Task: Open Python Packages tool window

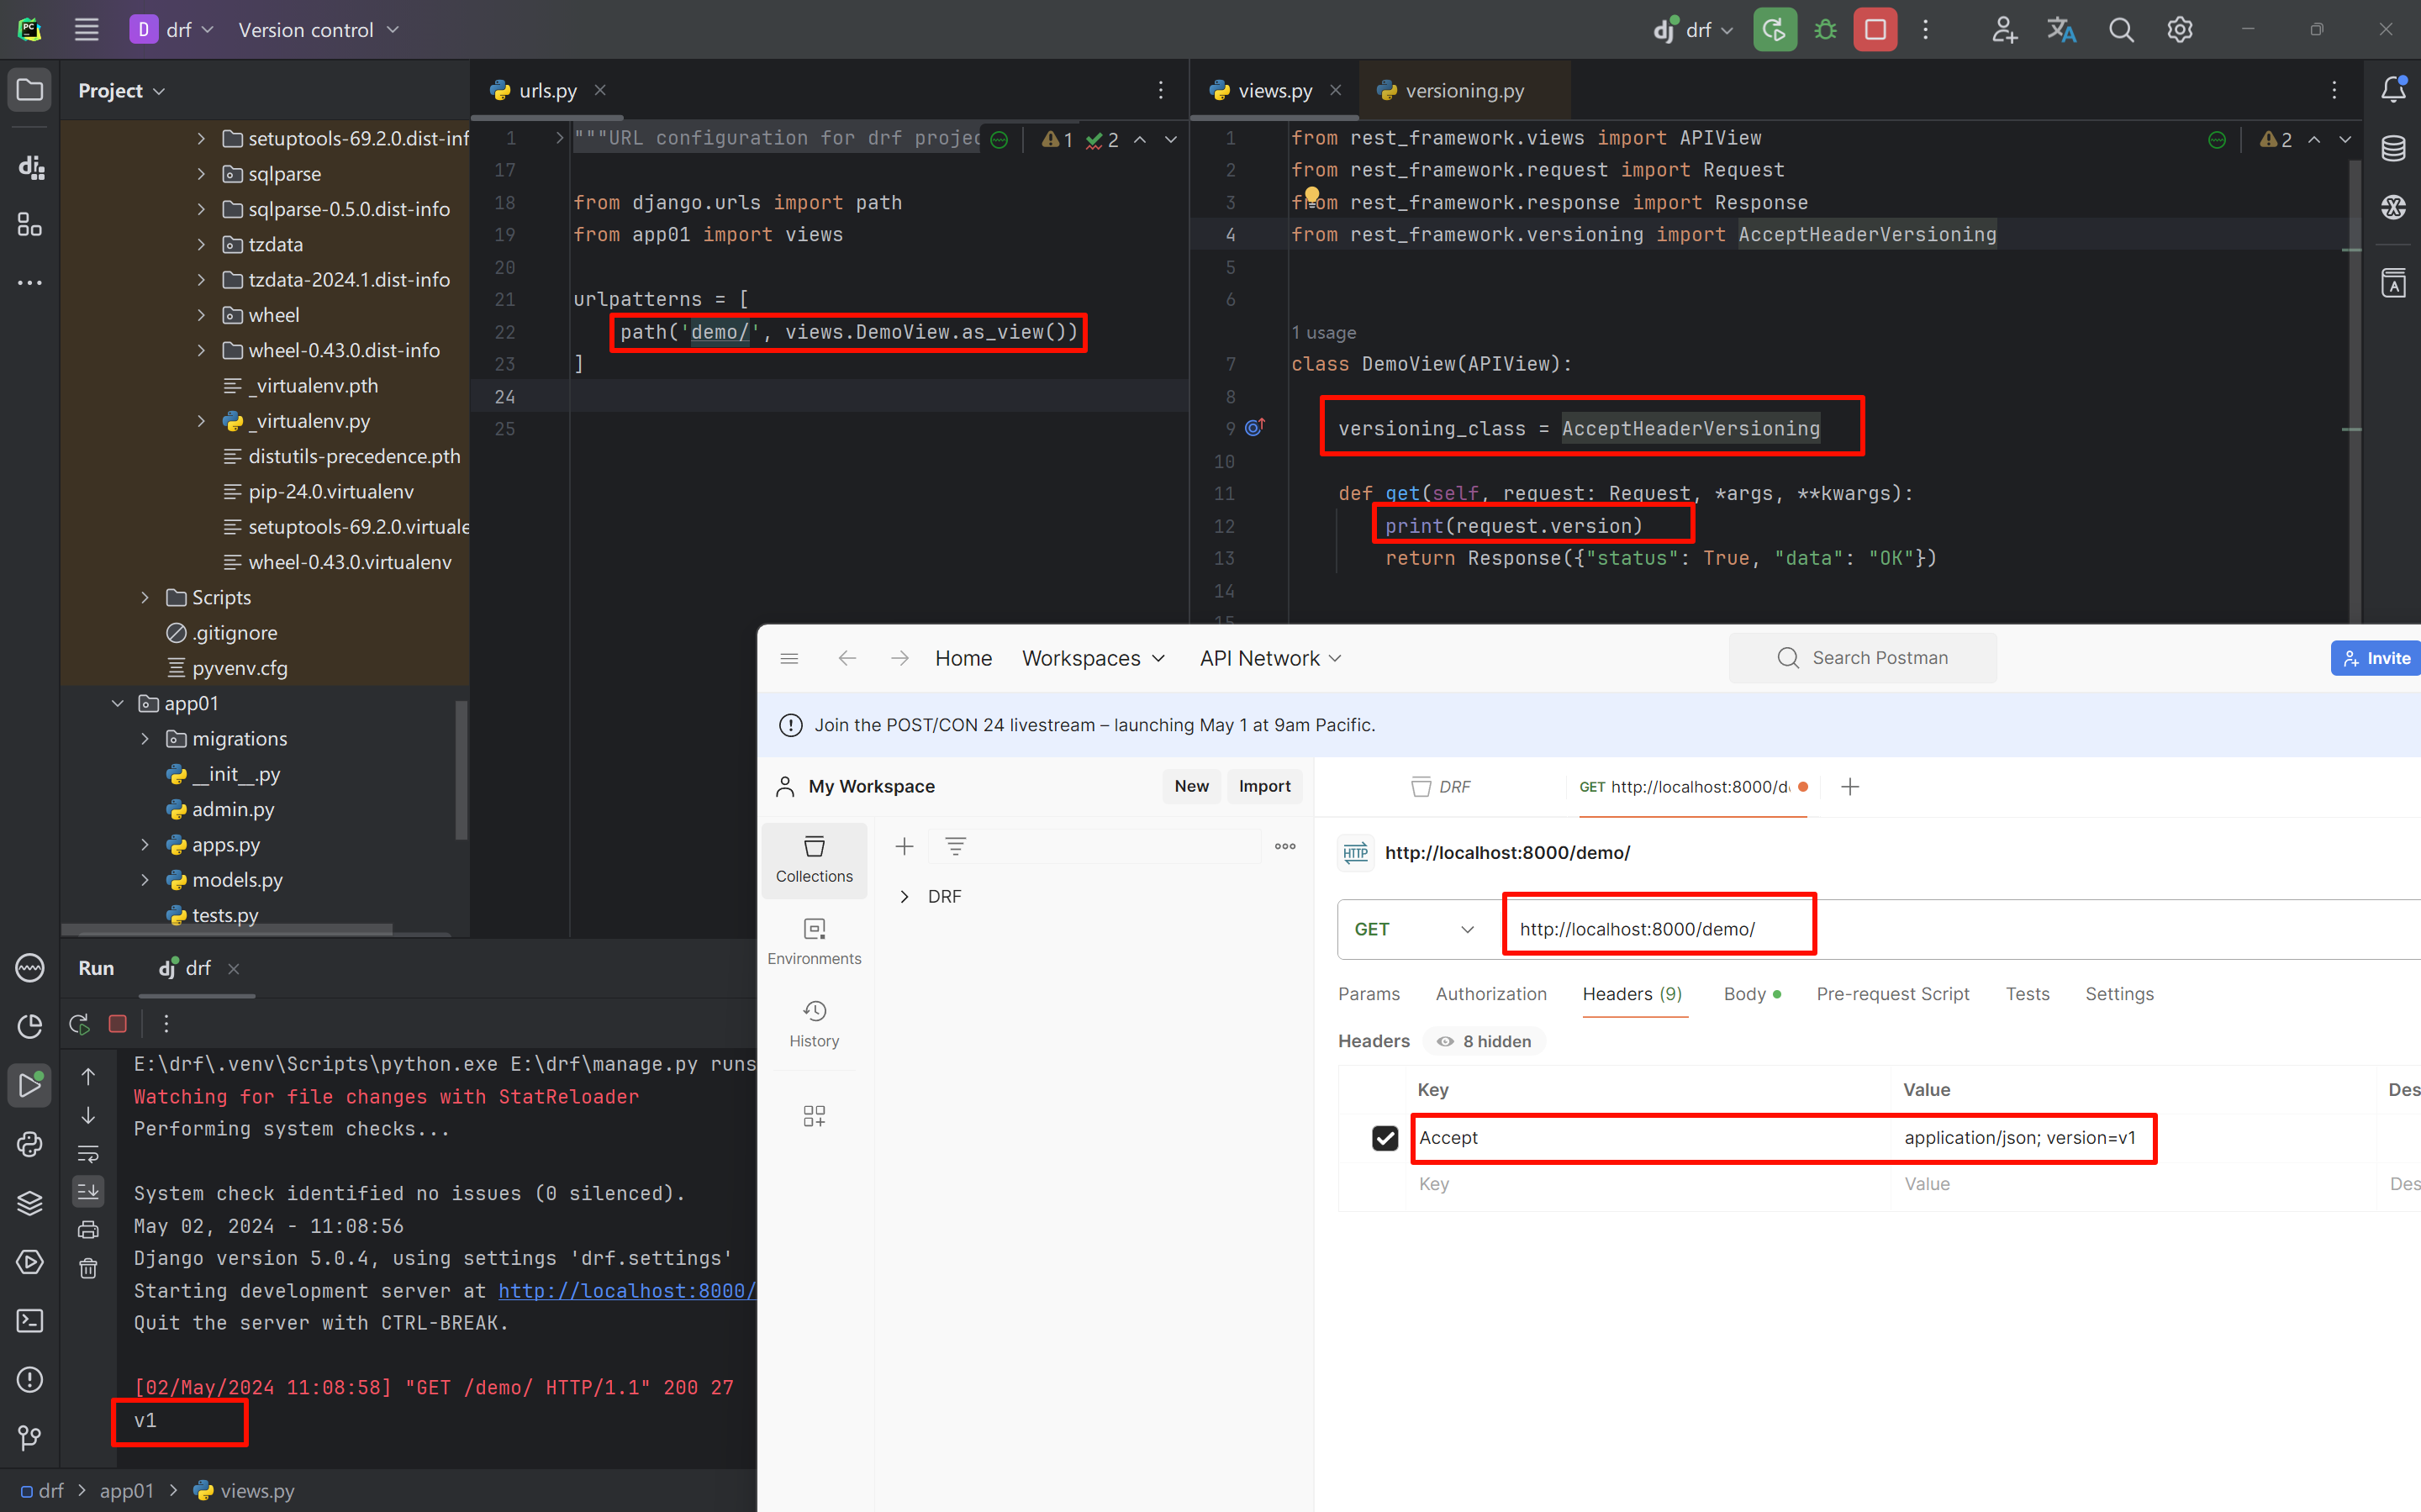Action: 30,1203
